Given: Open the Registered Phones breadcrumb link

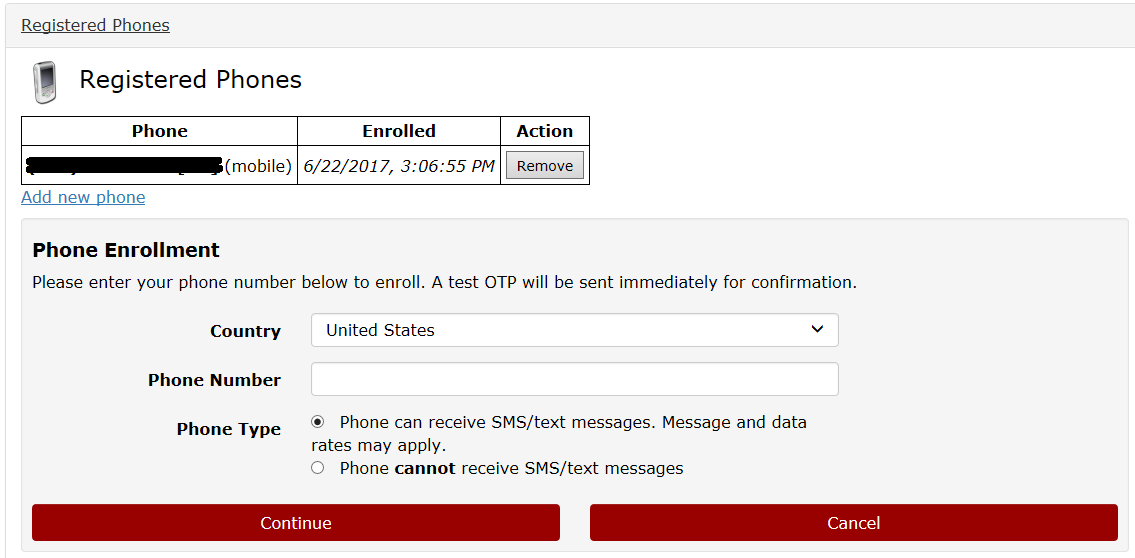Looking at the screenshot, I should point(96,25).
